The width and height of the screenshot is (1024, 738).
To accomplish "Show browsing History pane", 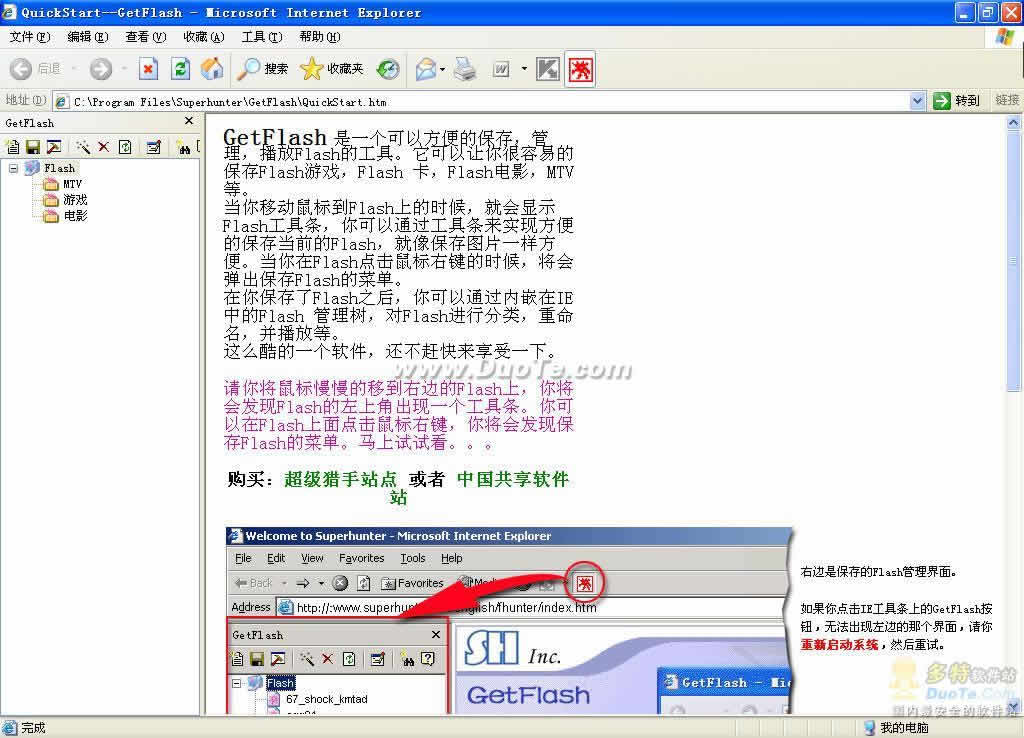I will pos(388,69).
